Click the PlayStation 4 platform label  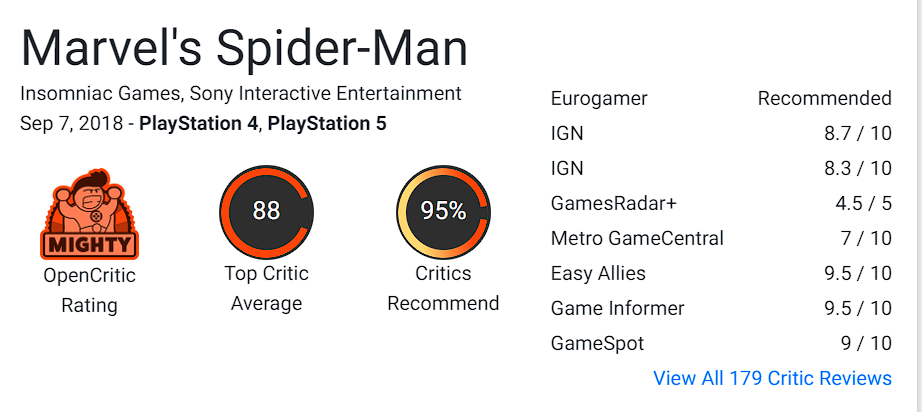point(198,124)
